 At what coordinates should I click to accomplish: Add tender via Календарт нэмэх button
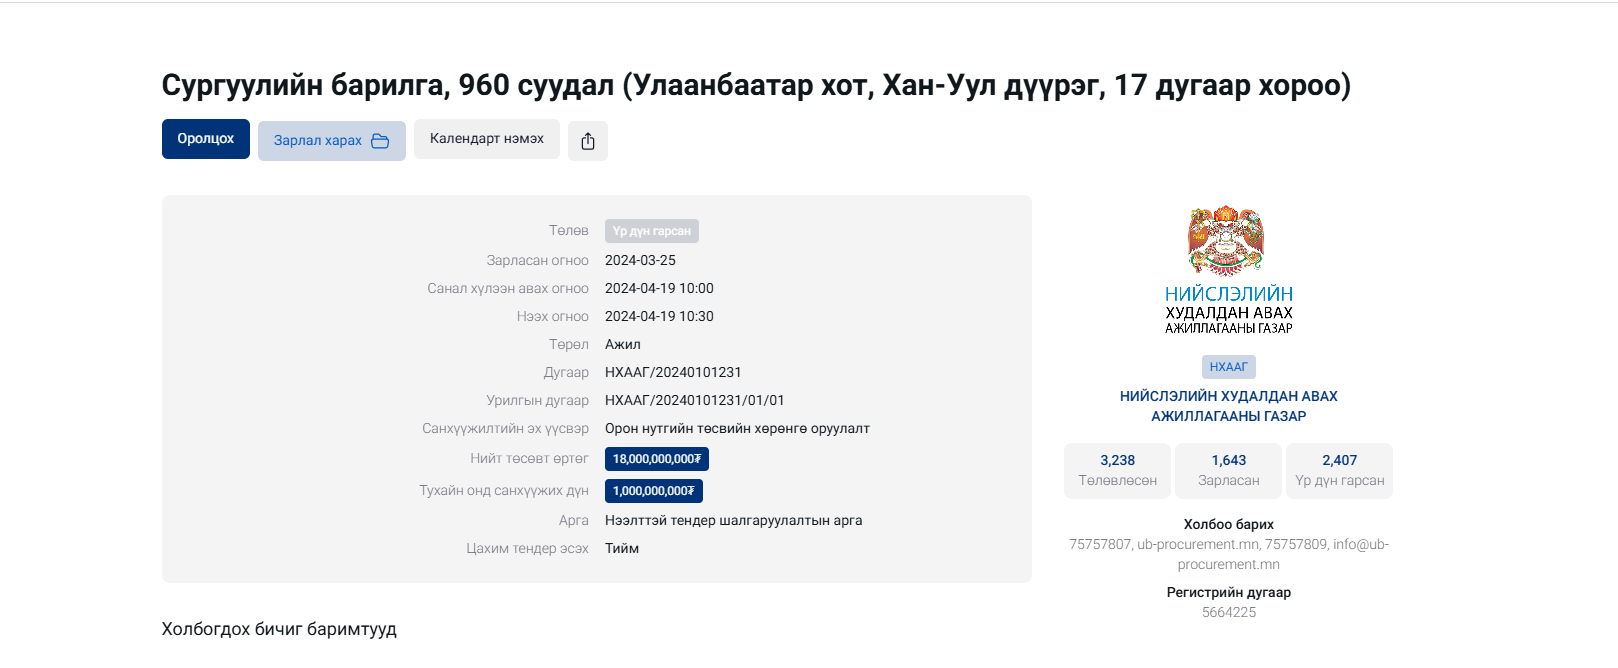pyautogui.click(x=487, y=139)
